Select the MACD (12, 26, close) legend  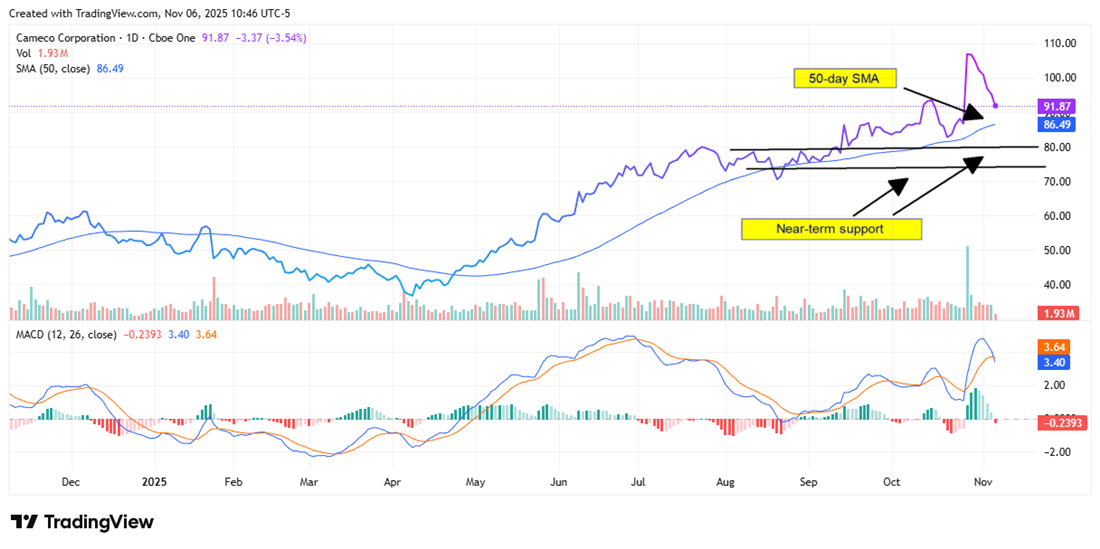coord(64,334)
